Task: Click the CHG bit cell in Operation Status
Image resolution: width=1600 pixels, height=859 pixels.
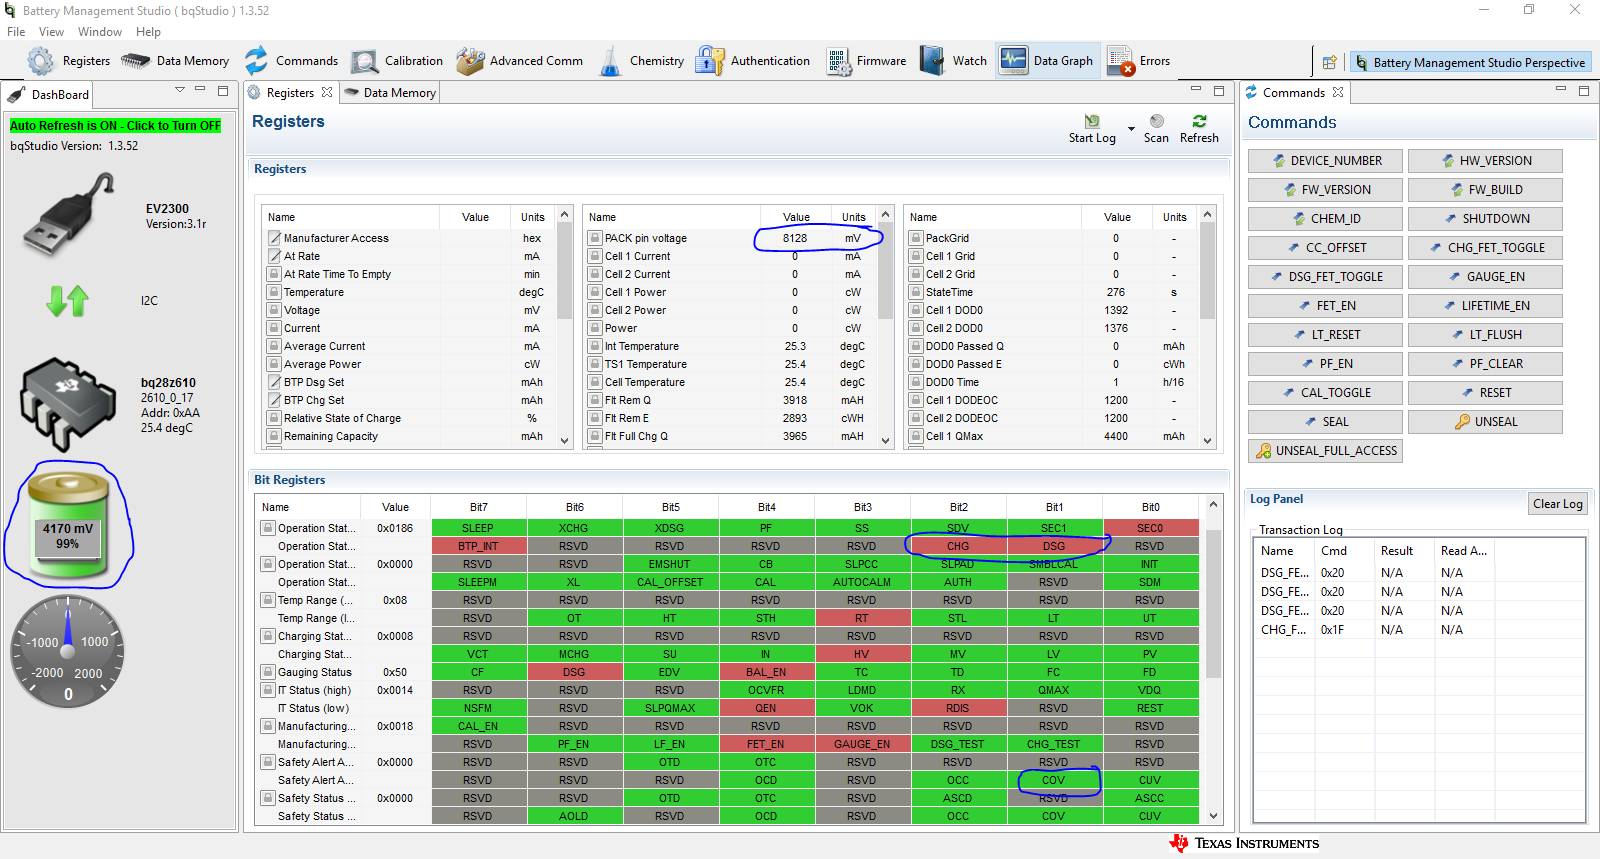Action: point(958,546)
